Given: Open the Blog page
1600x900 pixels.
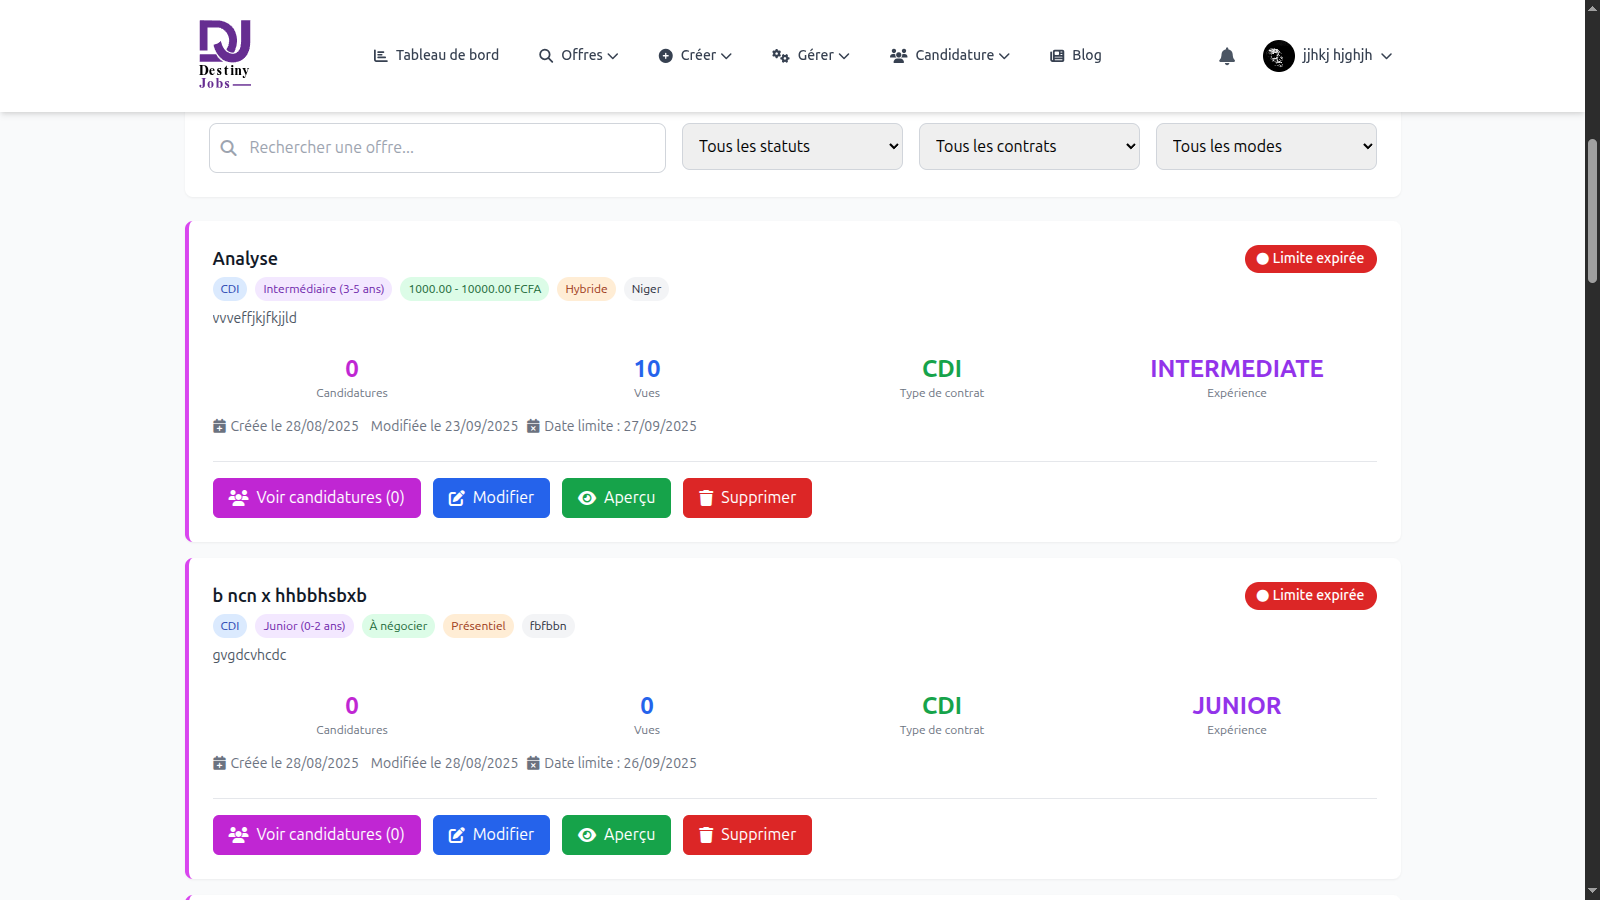Looking at the screenshot, I should point(1075,55).
